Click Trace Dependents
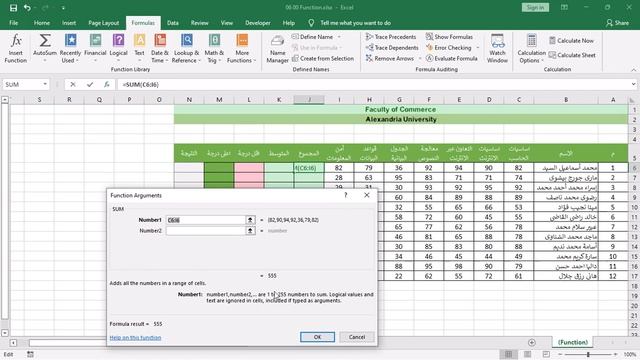Viewport: 640px width, 360px height. click(392, 48)
